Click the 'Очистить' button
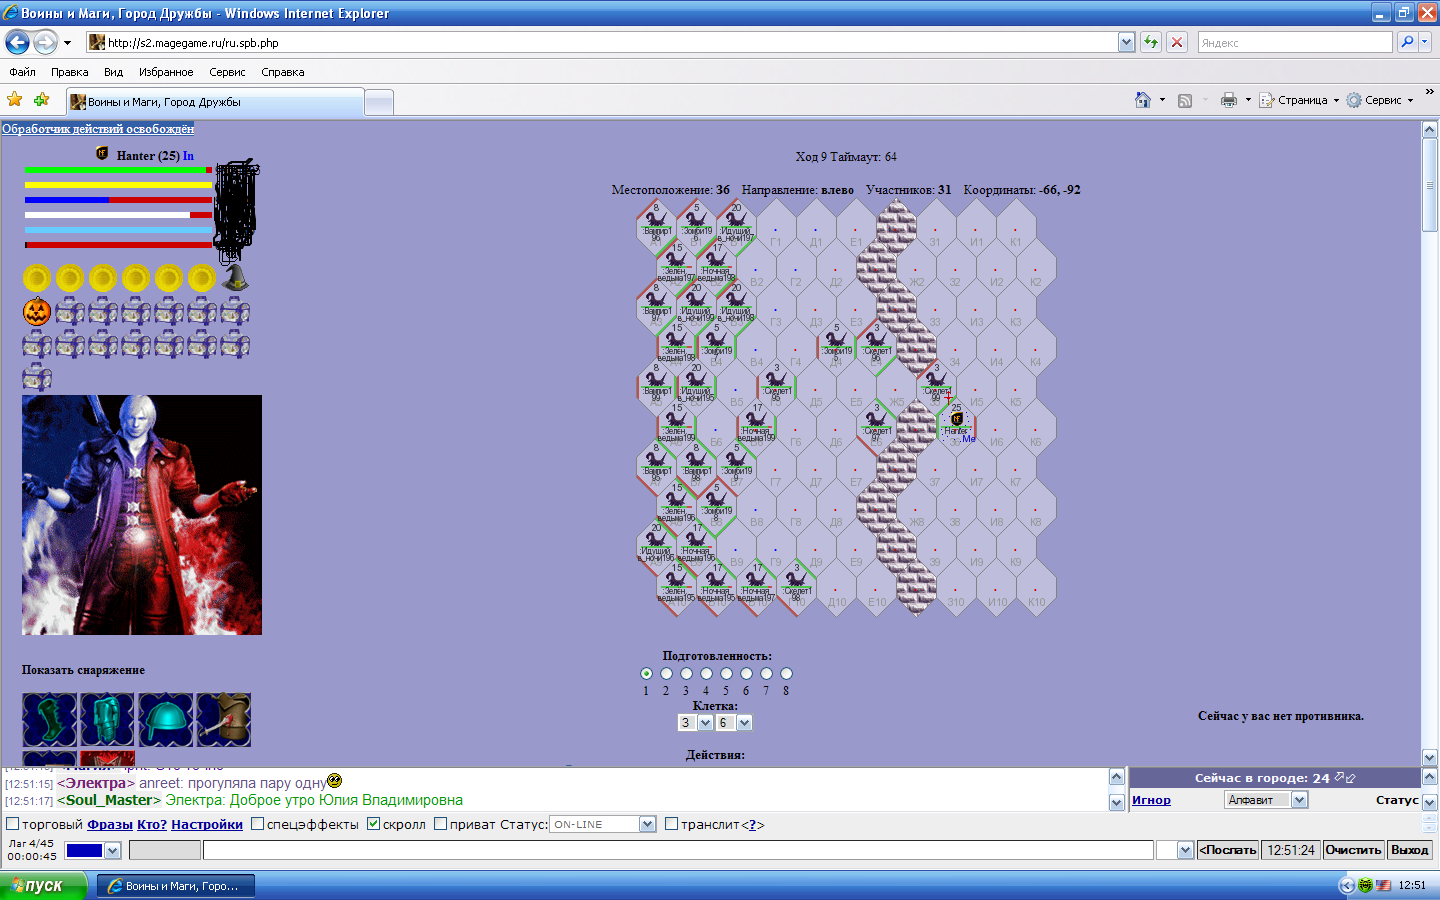The width and height of the screenshot is (1440, 900). click(1353, 850)
